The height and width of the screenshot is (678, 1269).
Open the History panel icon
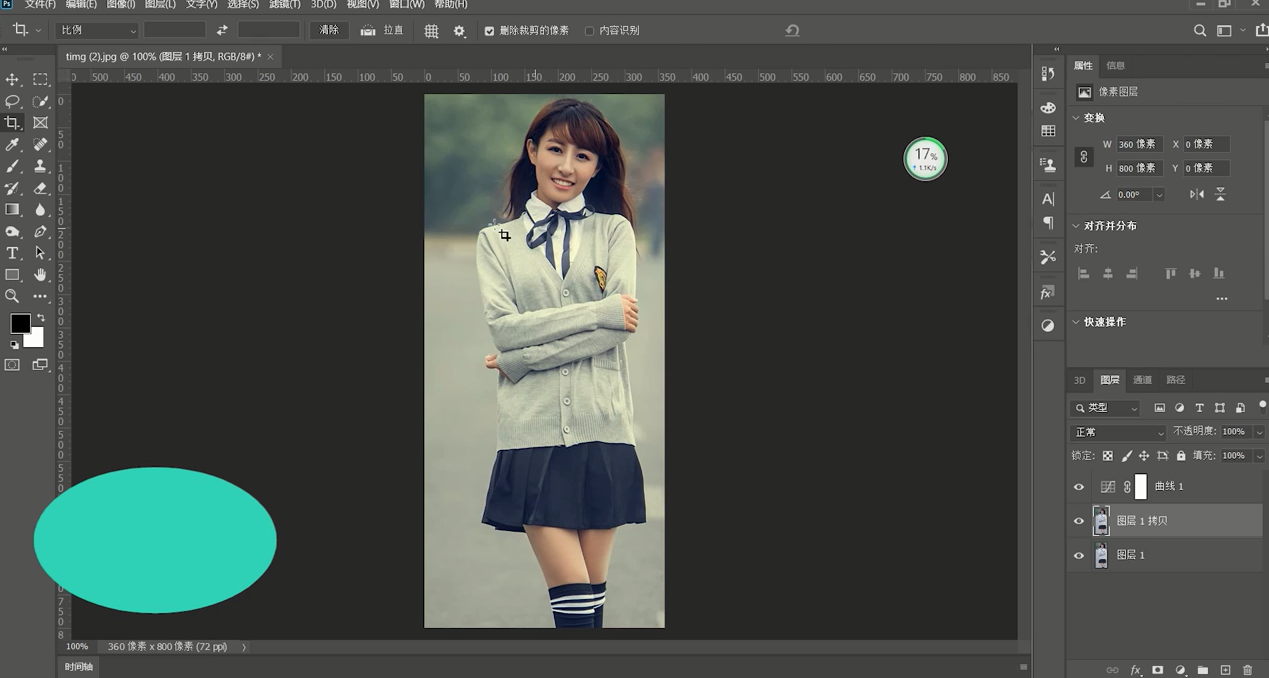1047,73
